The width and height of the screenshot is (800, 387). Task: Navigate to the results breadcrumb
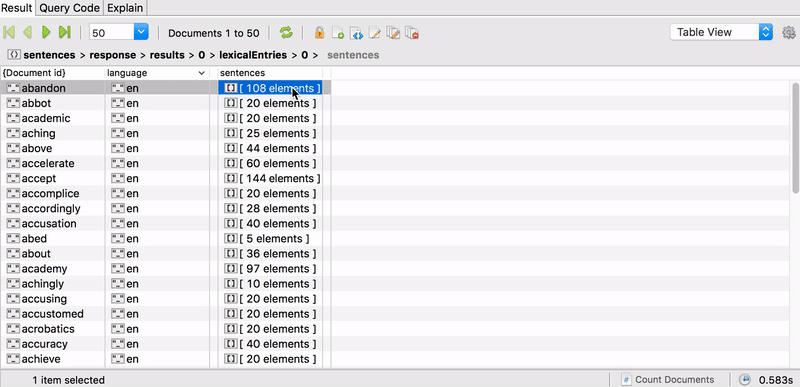click(x=167, y=55)
